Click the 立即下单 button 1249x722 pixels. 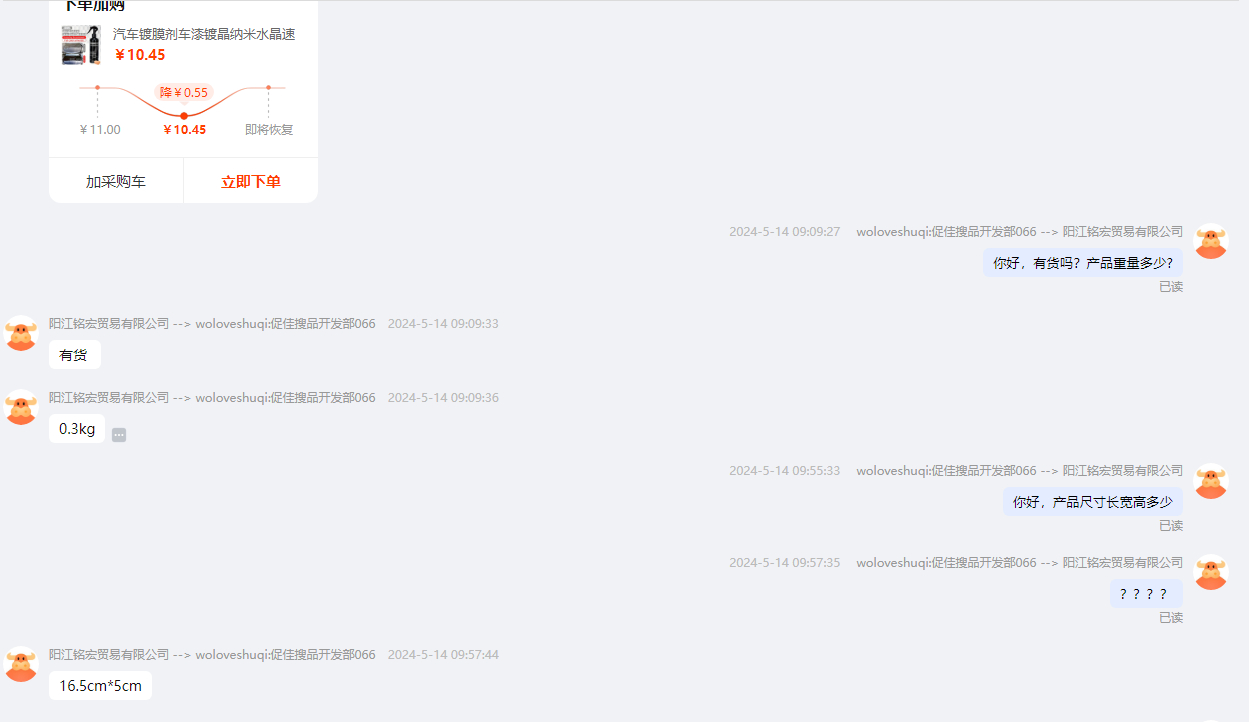(x=251, y=181)
